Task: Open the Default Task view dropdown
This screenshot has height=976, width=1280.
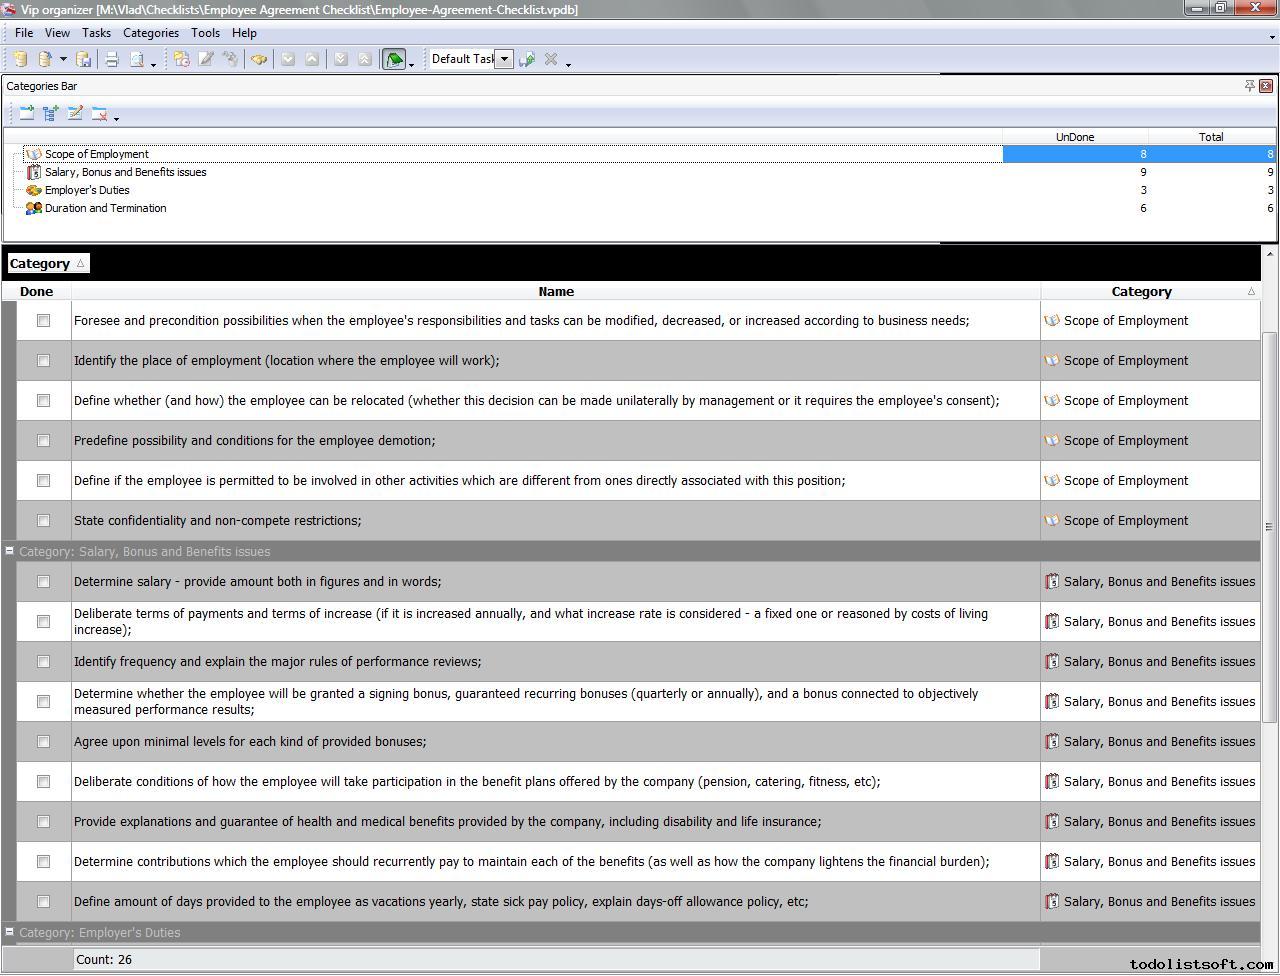Action: tap(504, 59)
